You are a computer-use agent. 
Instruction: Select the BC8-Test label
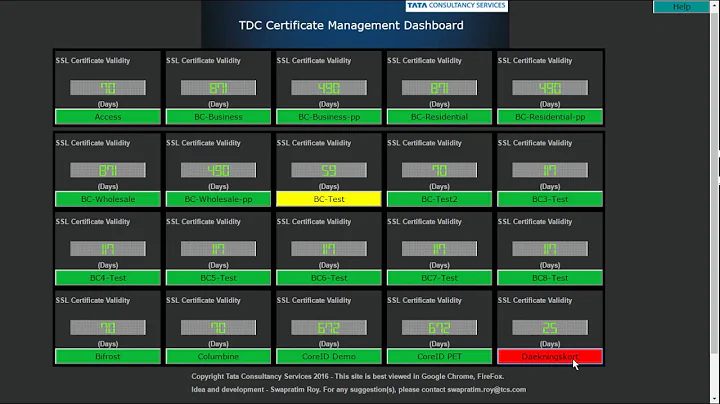550,278
